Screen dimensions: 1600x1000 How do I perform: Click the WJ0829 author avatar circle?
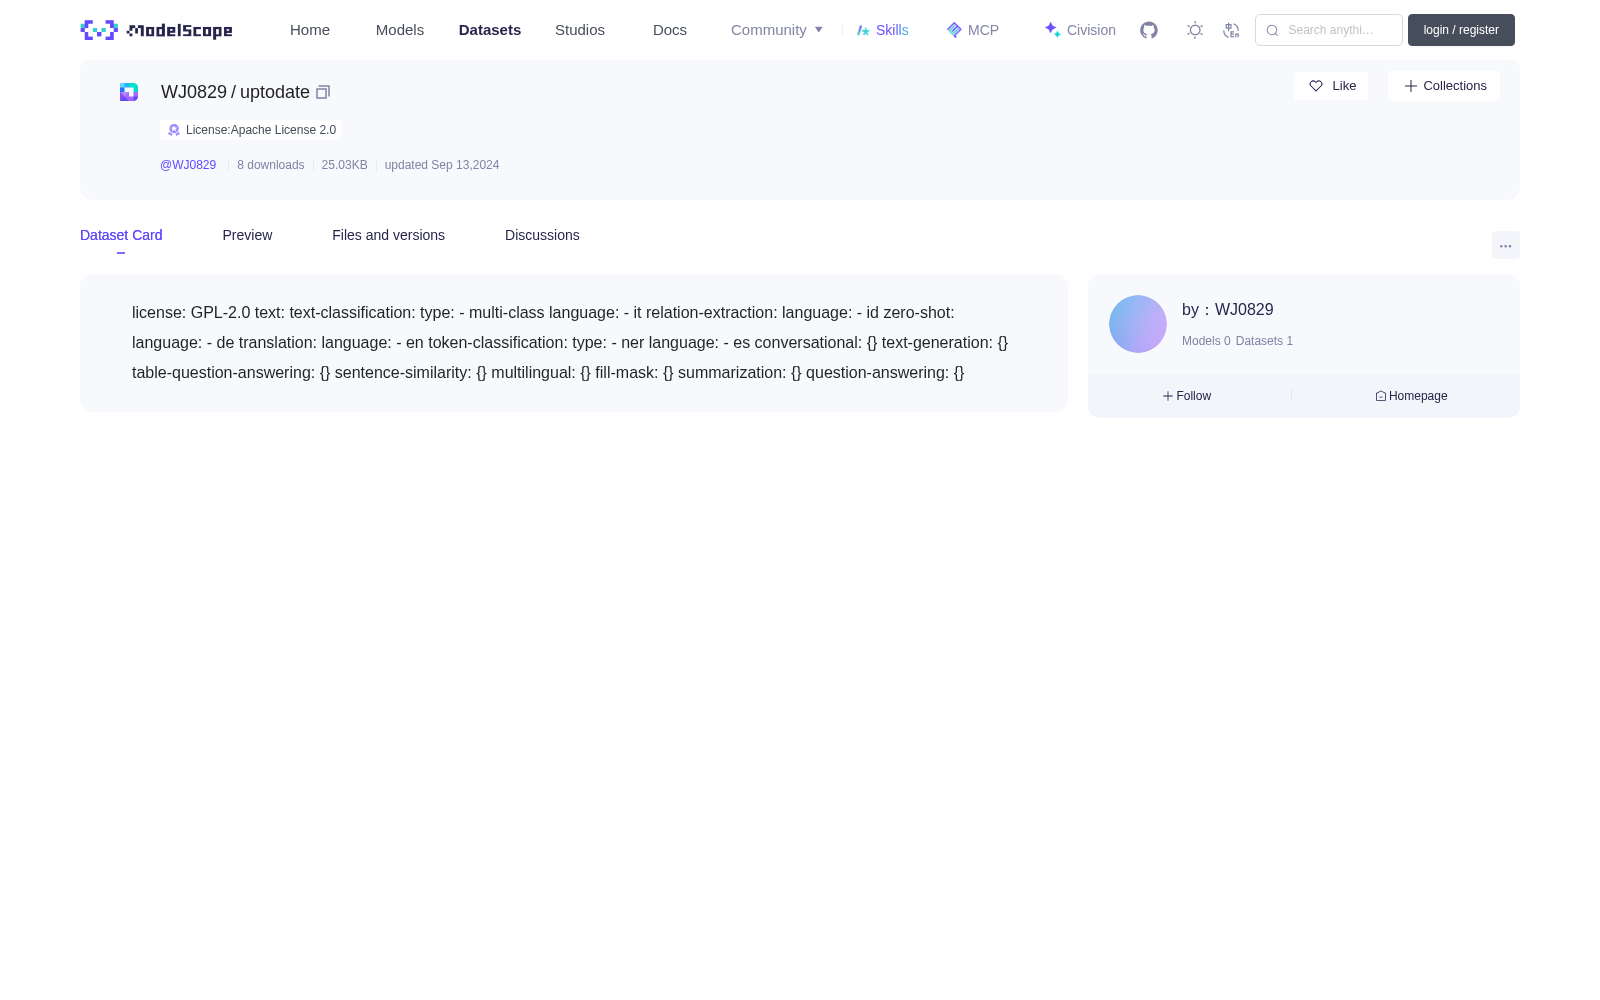1138,324
